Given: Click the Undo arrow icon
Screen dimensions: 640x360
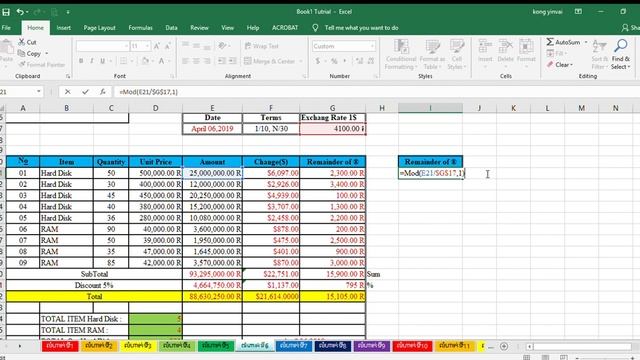Looking at the screenshot, I should point(20,12).
